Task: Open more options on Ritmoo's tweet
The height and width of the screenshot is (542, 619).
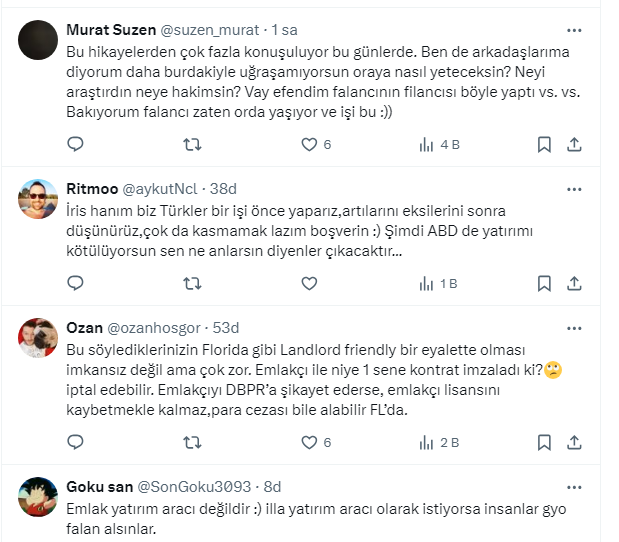Action: (574, 189)
